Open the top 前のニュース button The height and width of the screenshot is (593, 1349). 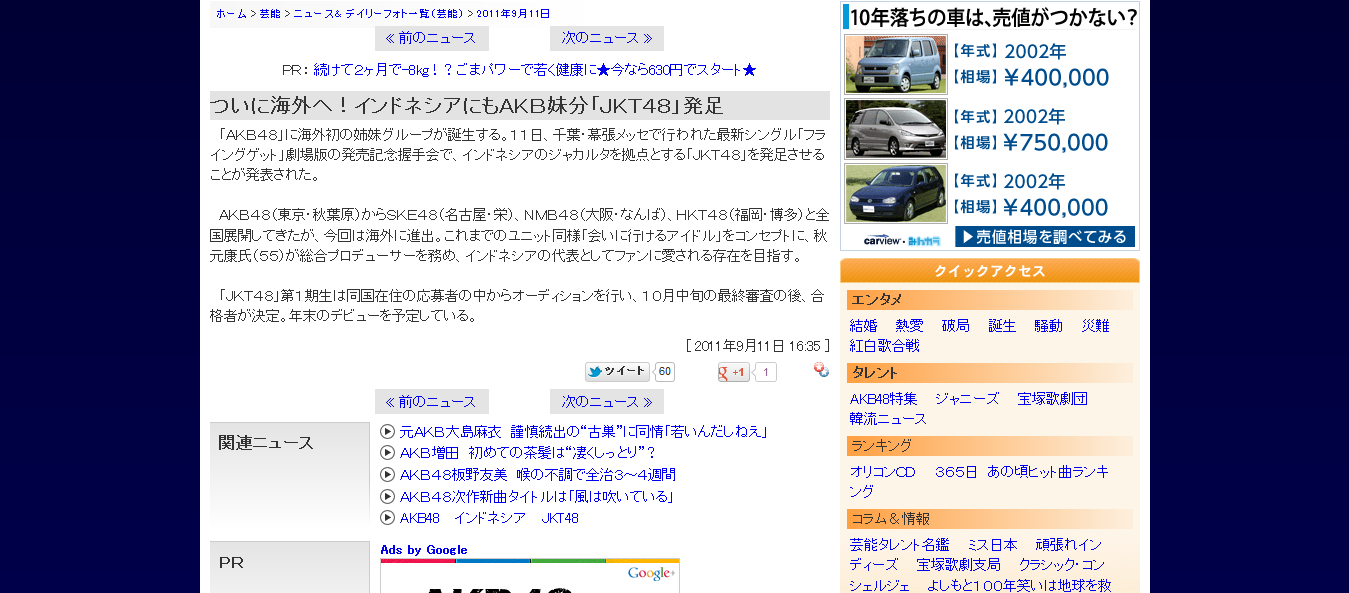pos(431,38)
